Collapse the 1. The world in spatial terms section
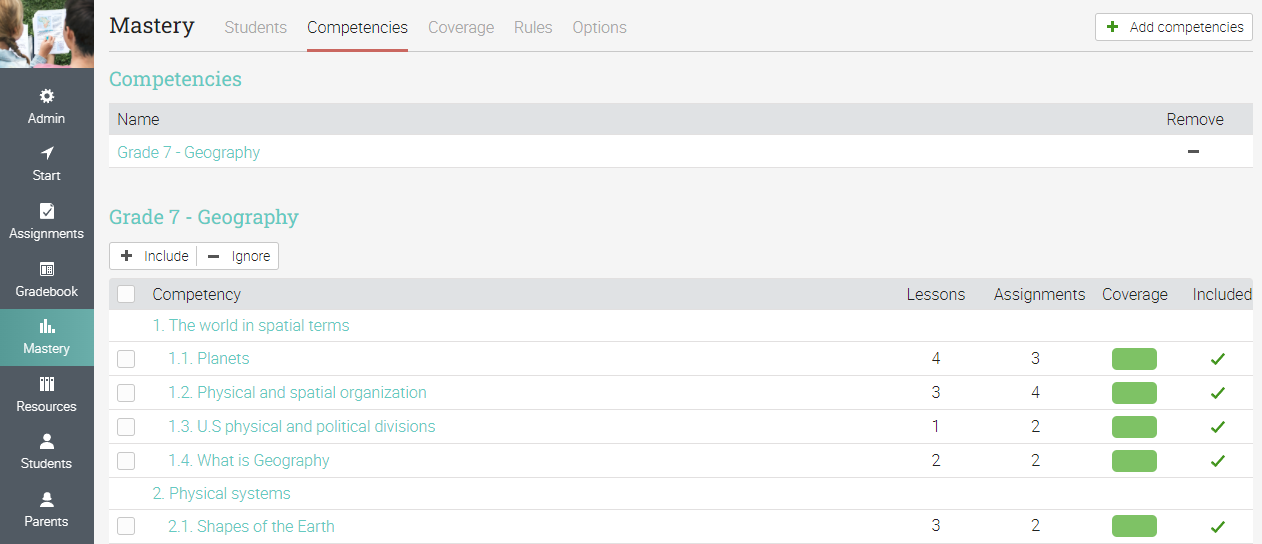The height and width of the screenshot is (544, 1262). (x=251, y=326)
